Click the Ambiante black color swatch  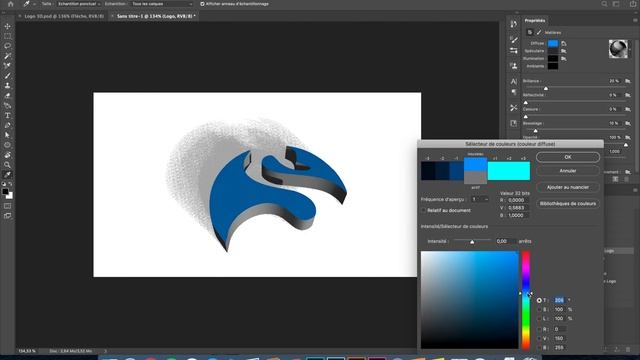click(553, 66)
